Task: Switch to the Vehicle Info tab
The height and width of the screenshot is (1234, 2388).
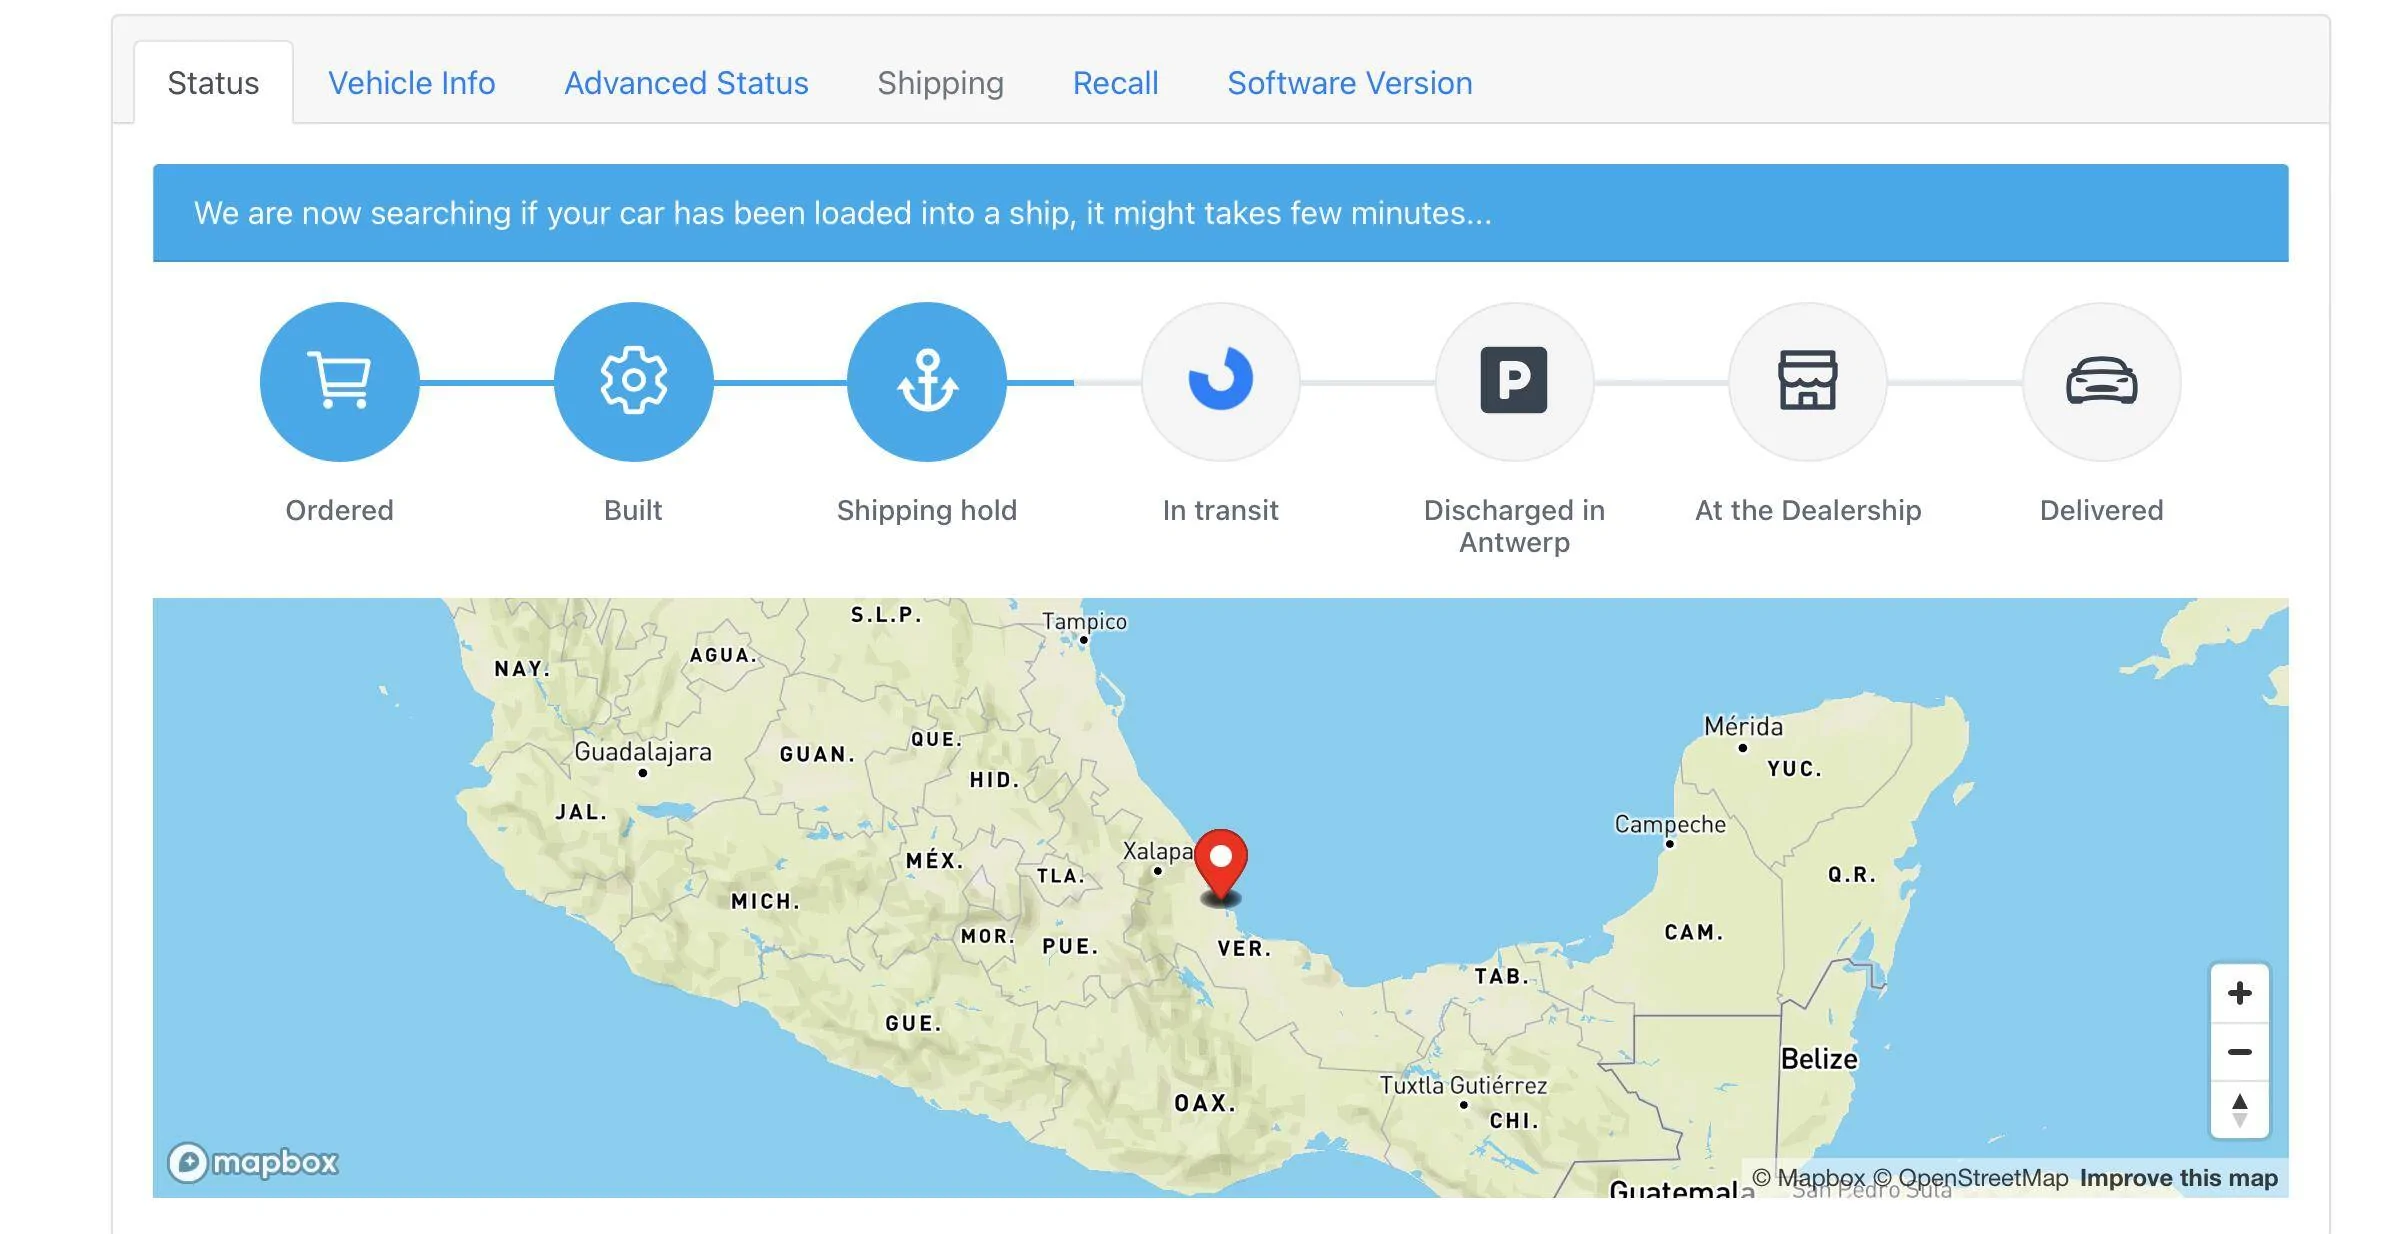Action: [x=412, y=83]
